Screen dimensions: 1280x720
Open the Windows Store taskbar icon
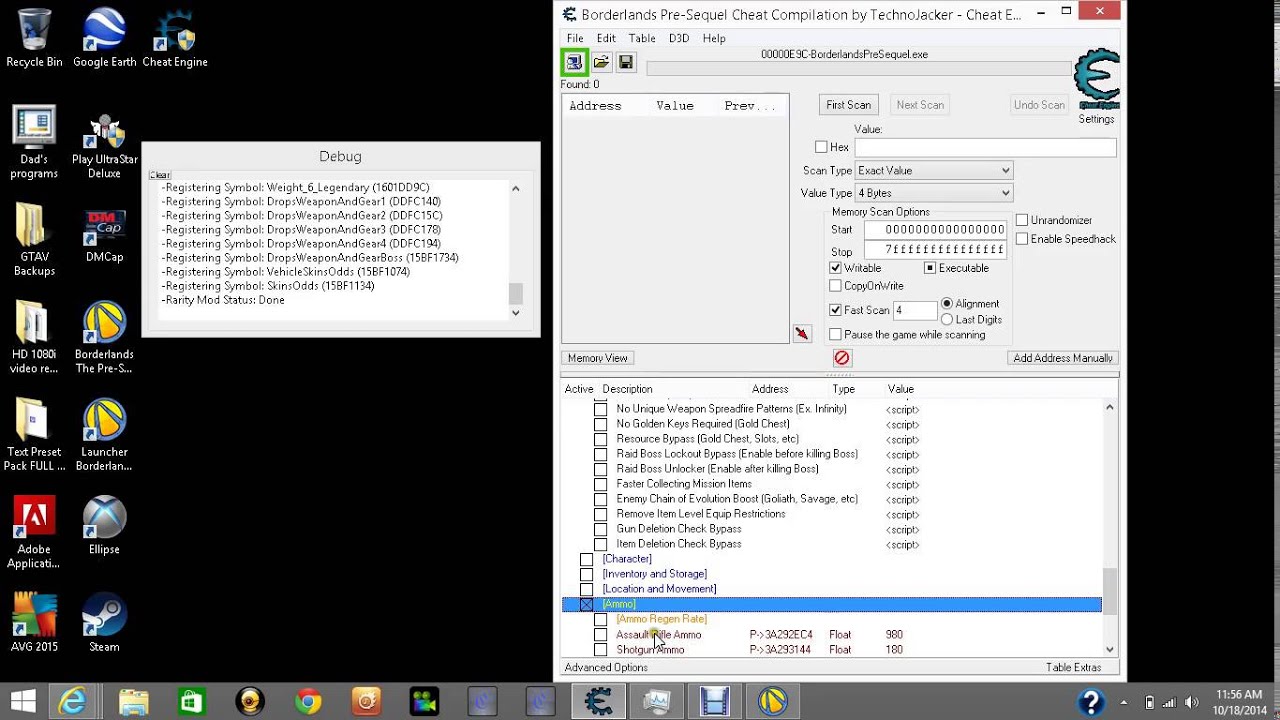(191, 701)
